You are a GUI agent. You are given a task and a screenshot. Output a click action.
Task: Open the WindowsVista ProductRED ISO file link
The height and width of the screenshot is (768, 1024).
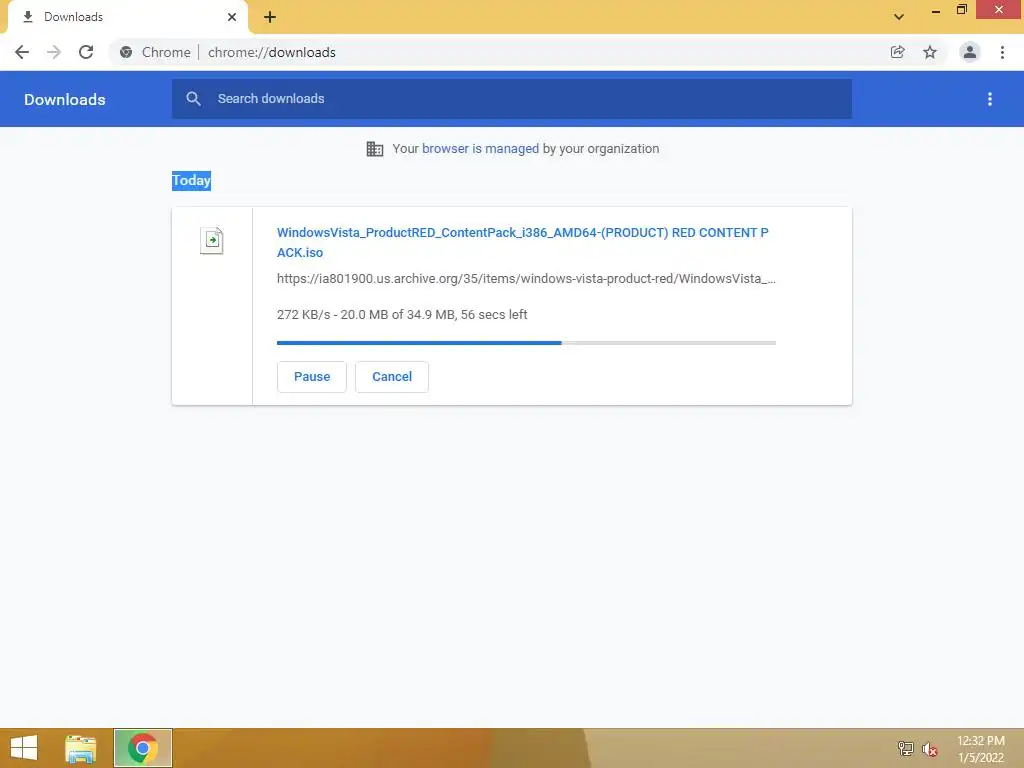pos(522,242)
